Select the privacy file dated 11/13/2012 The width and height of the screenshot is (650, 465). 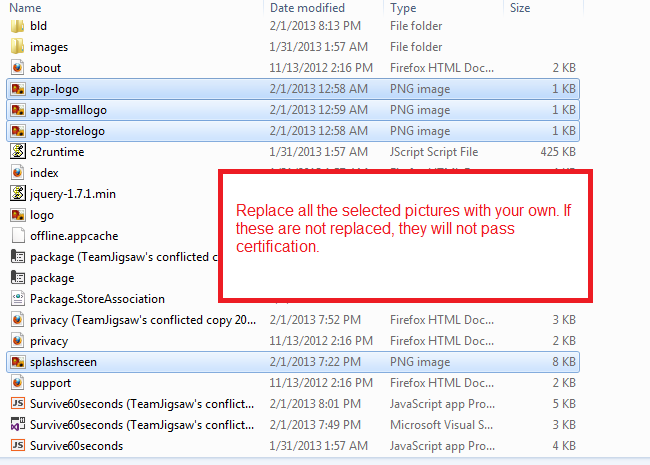[49, 340]
